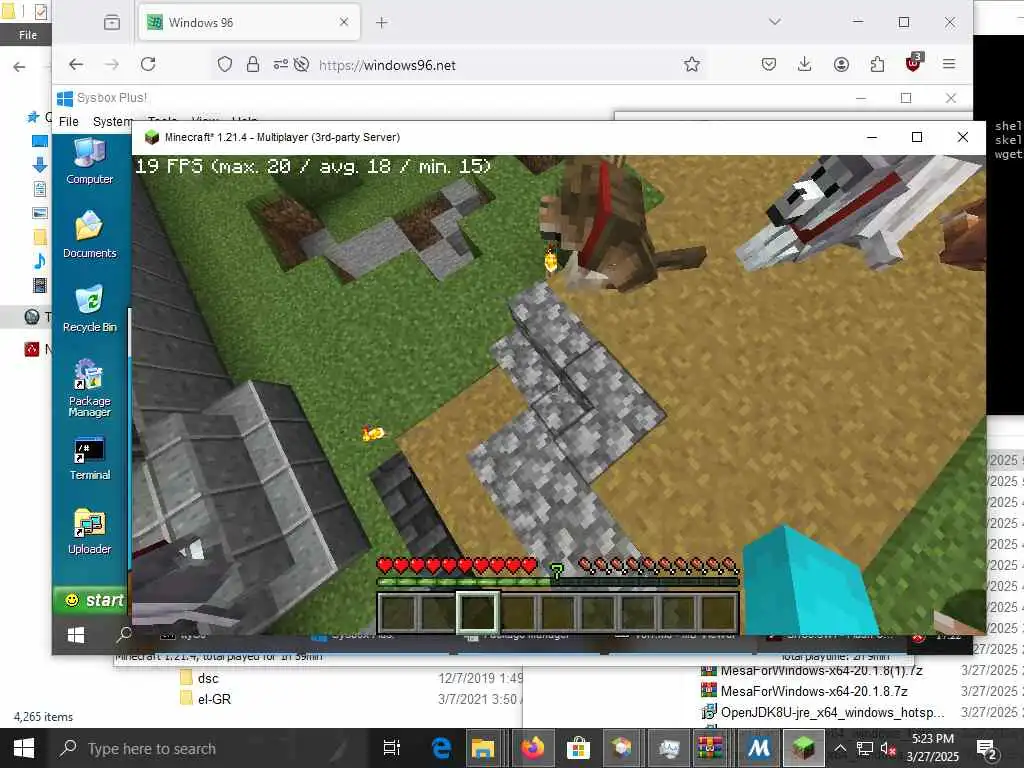Click the Firefox back arrow

(76, 64)
